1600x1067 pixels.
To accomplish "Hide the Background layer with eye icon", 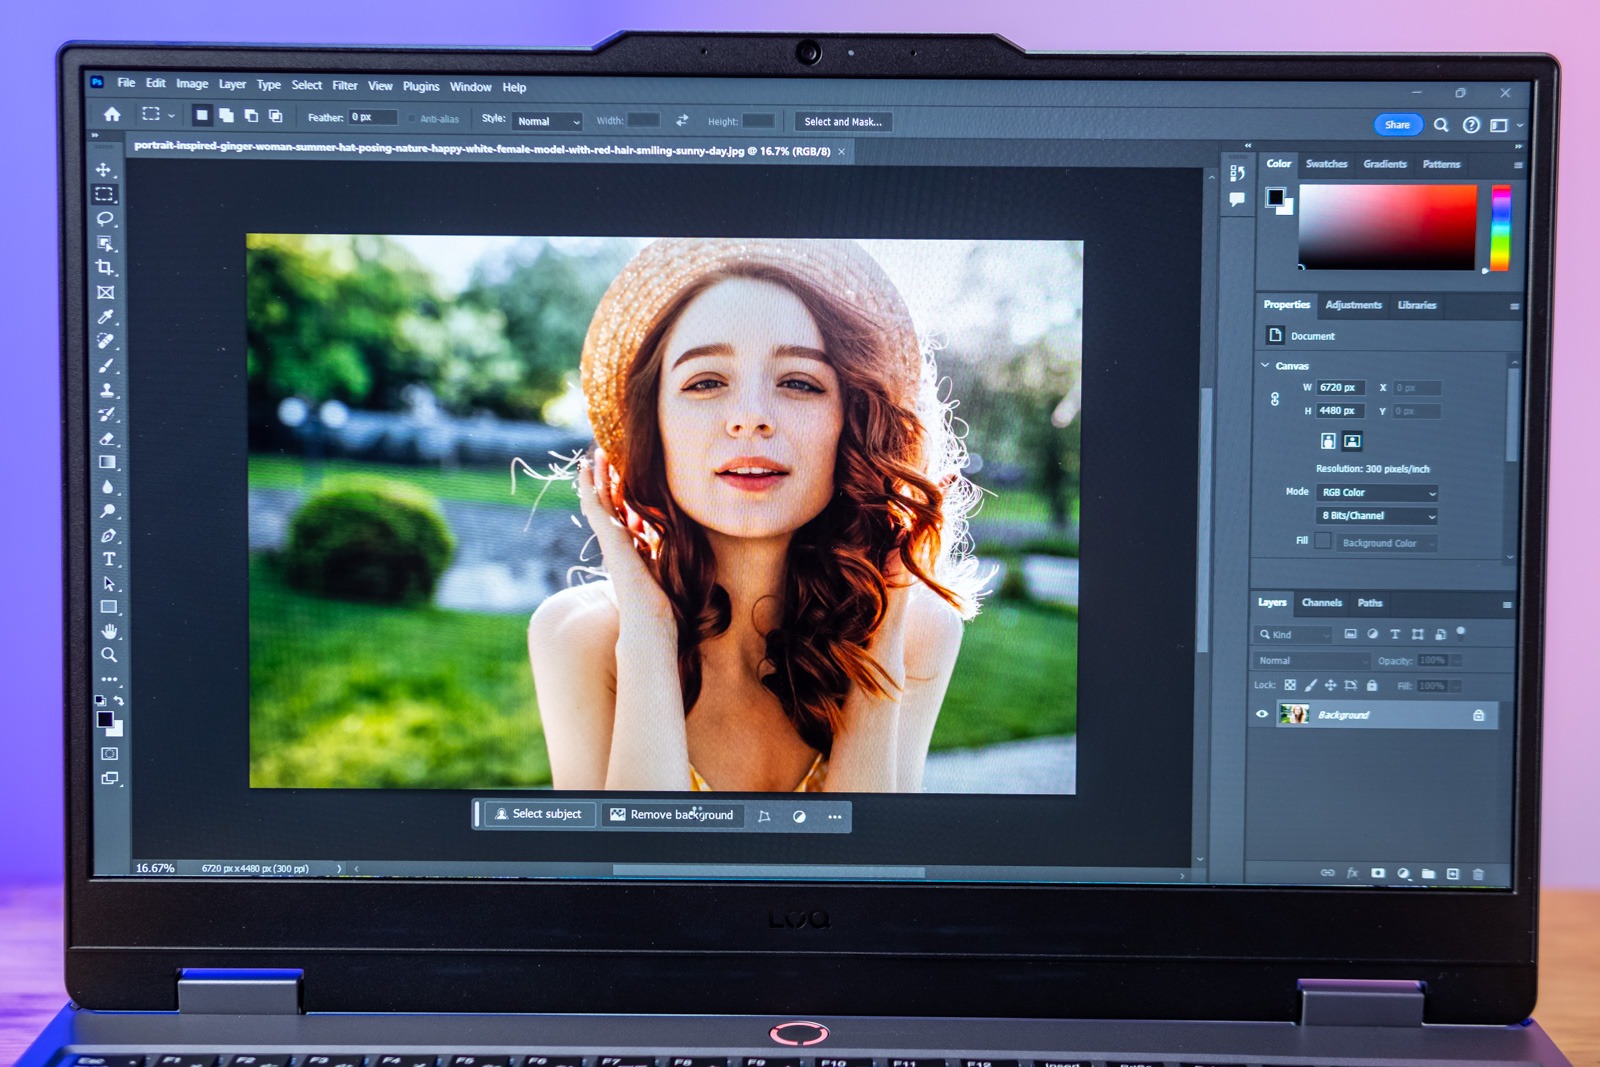I will click(1262, 714).
